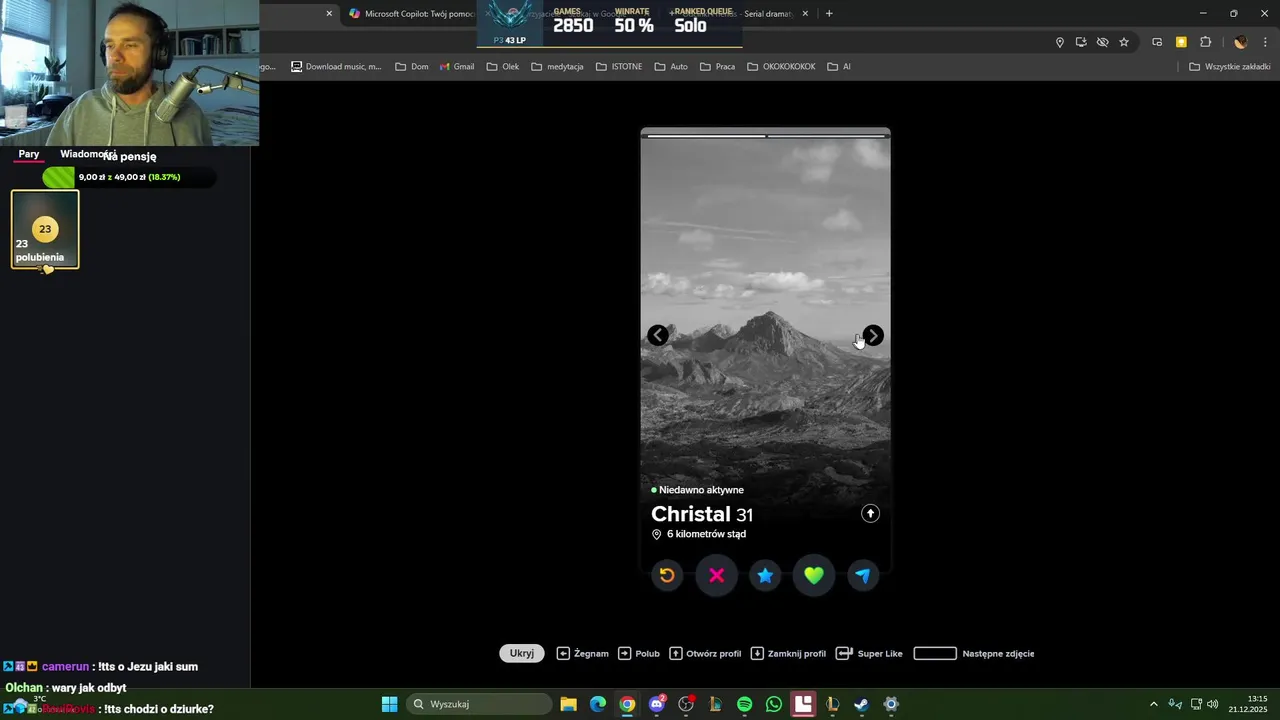
Task: Open the Wszystkie zakładki folder
Action: click(1229, 67)
